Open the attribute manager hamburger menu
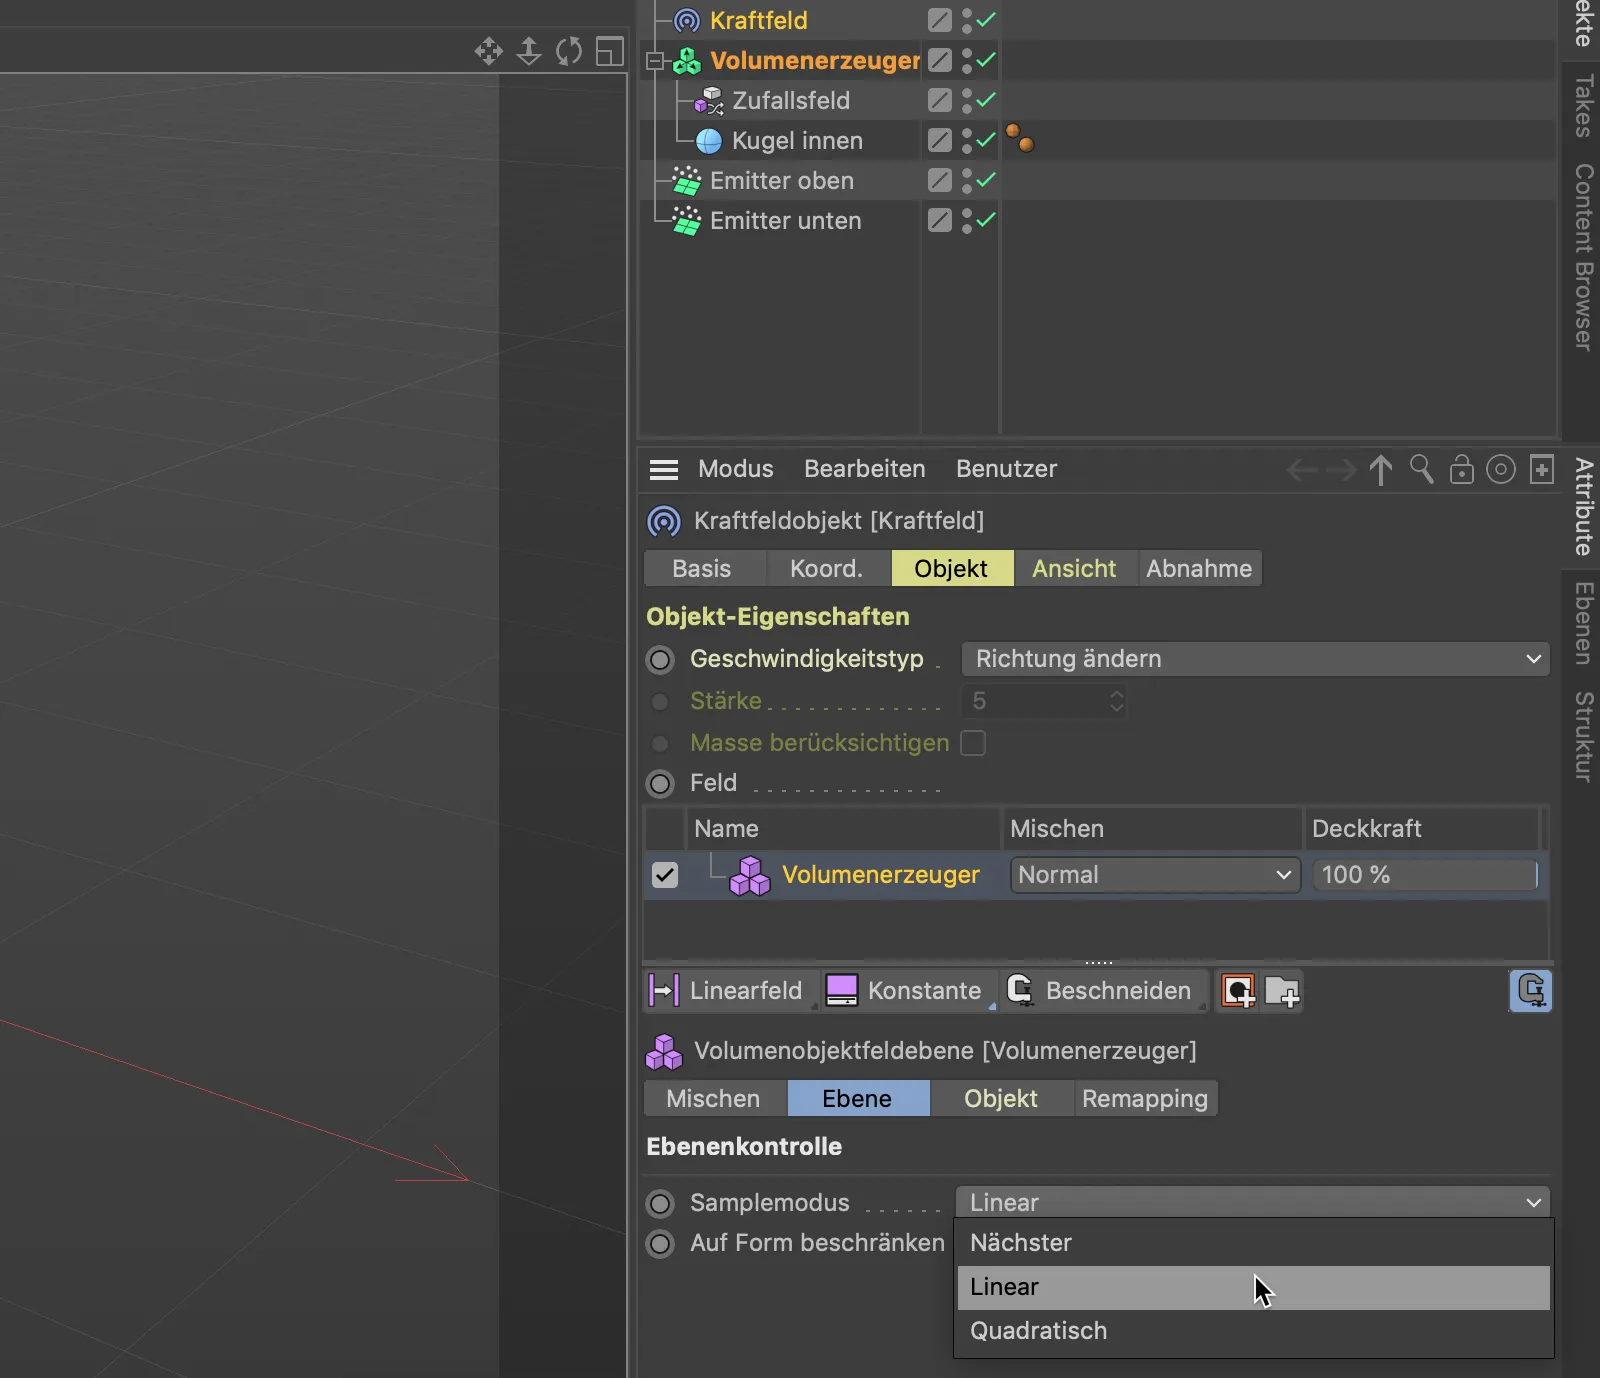 point(664,469)
